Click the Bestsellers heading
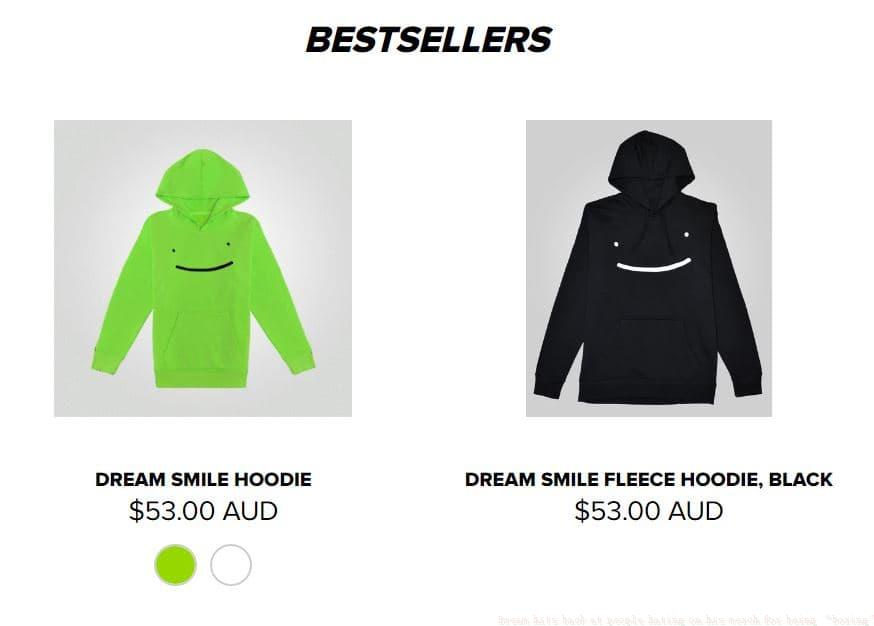This screenshot has width=874, height=626. [428, 40]
